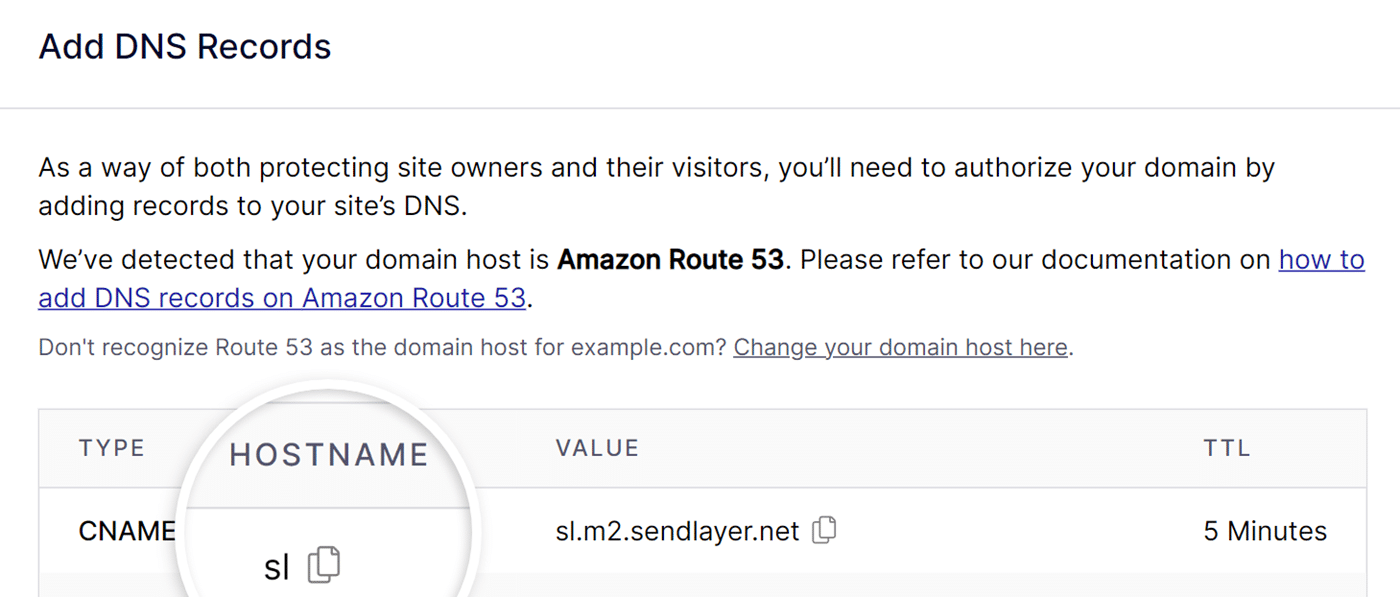Click the HOSTNAME column header
This screenshot has height=597, width=1400.
328,453
